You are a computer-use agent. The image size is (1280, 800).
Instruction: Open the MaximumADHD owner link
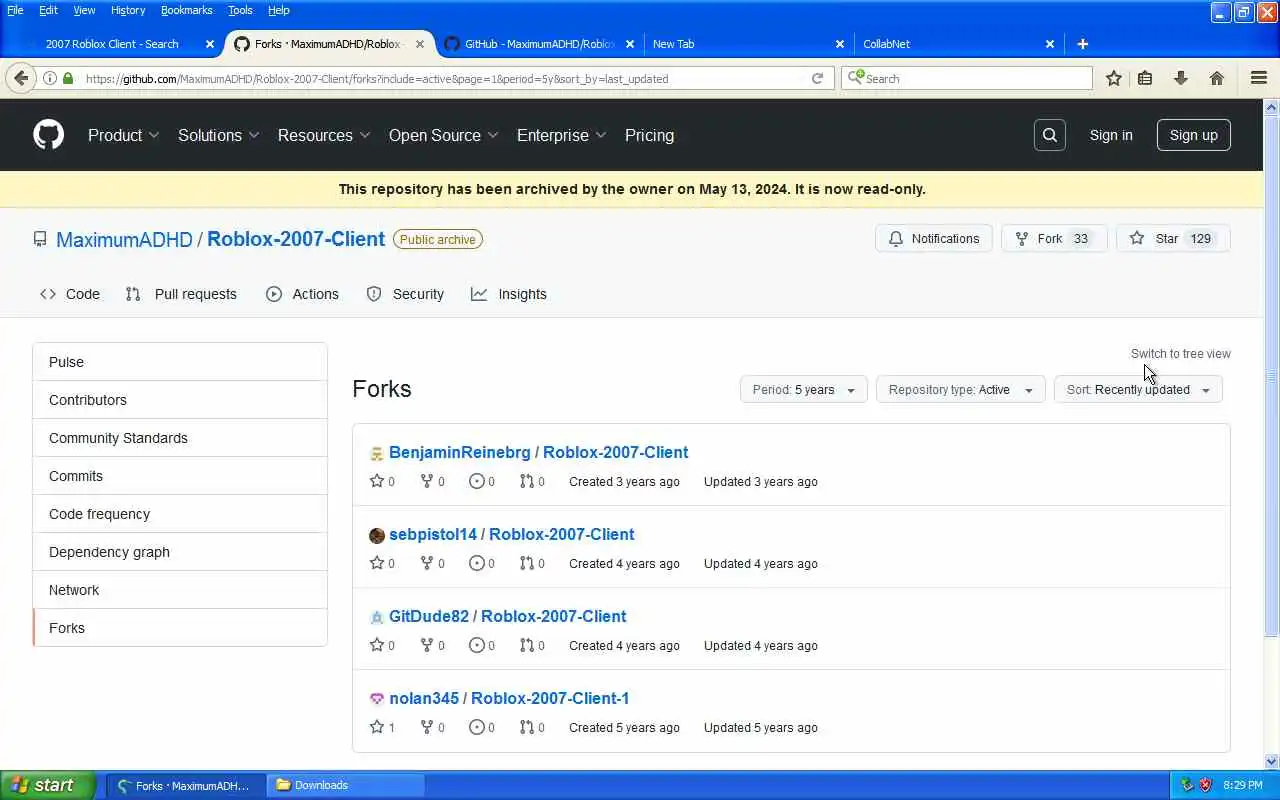coord(124,239)
